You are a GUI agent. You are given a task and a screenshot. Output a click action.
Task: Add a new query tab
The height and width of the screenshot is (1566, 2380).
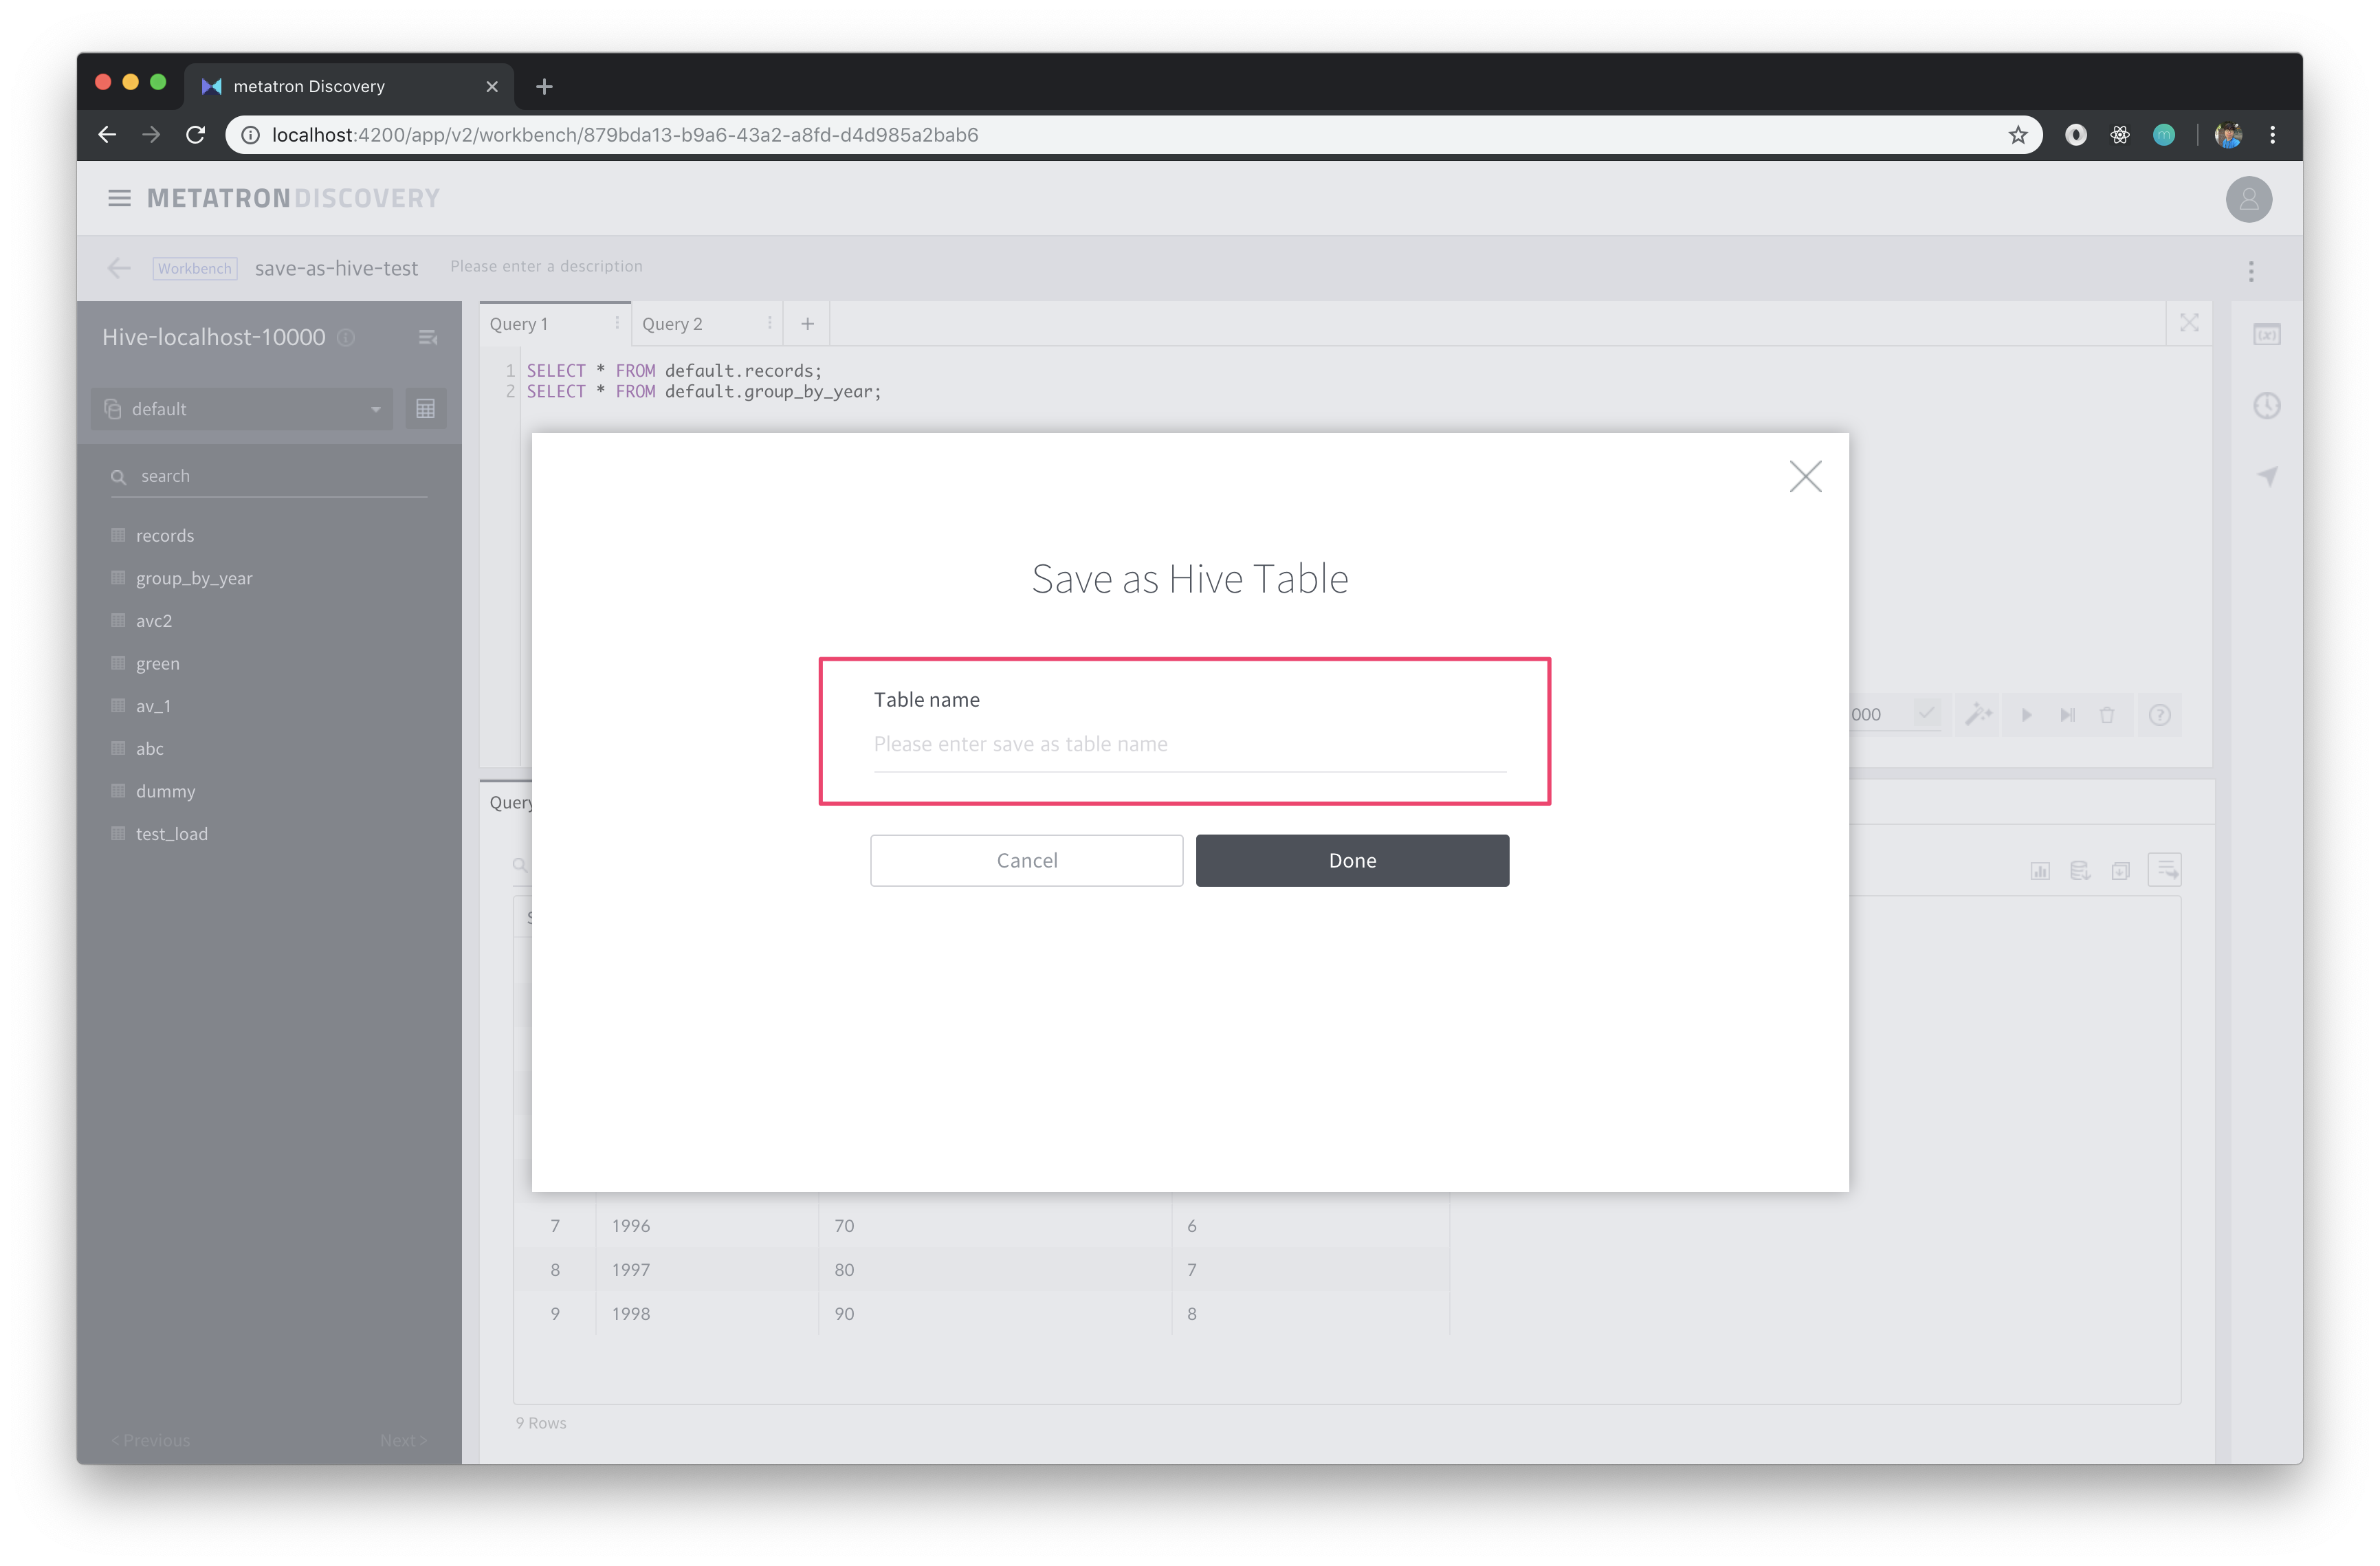(x=807, y=324)
